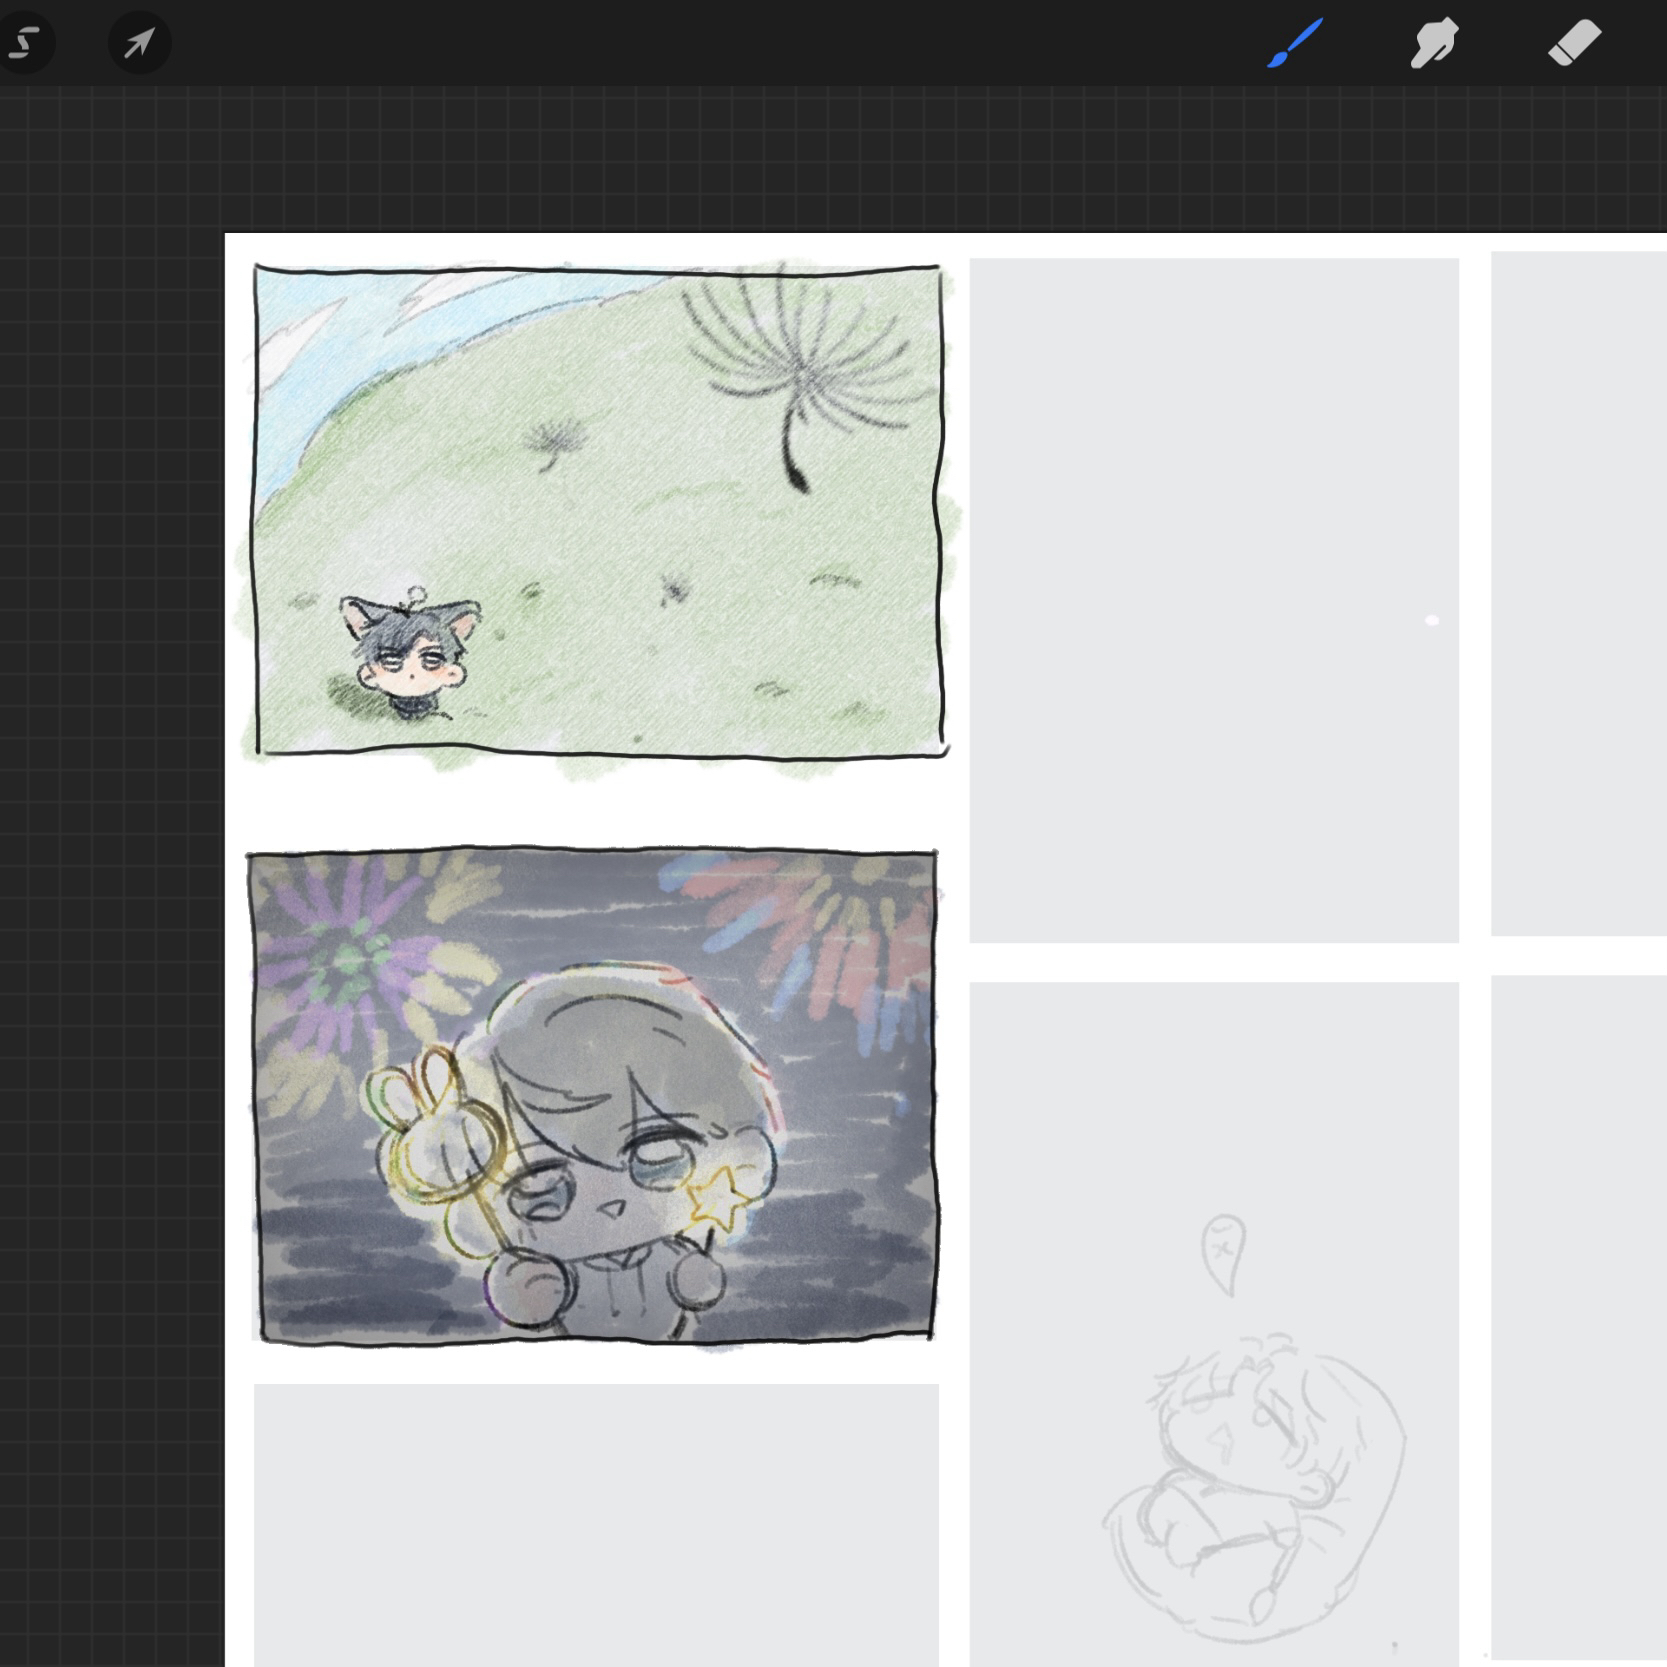
Task: Select the Brush tool
Action: [x=1295, y=43]
